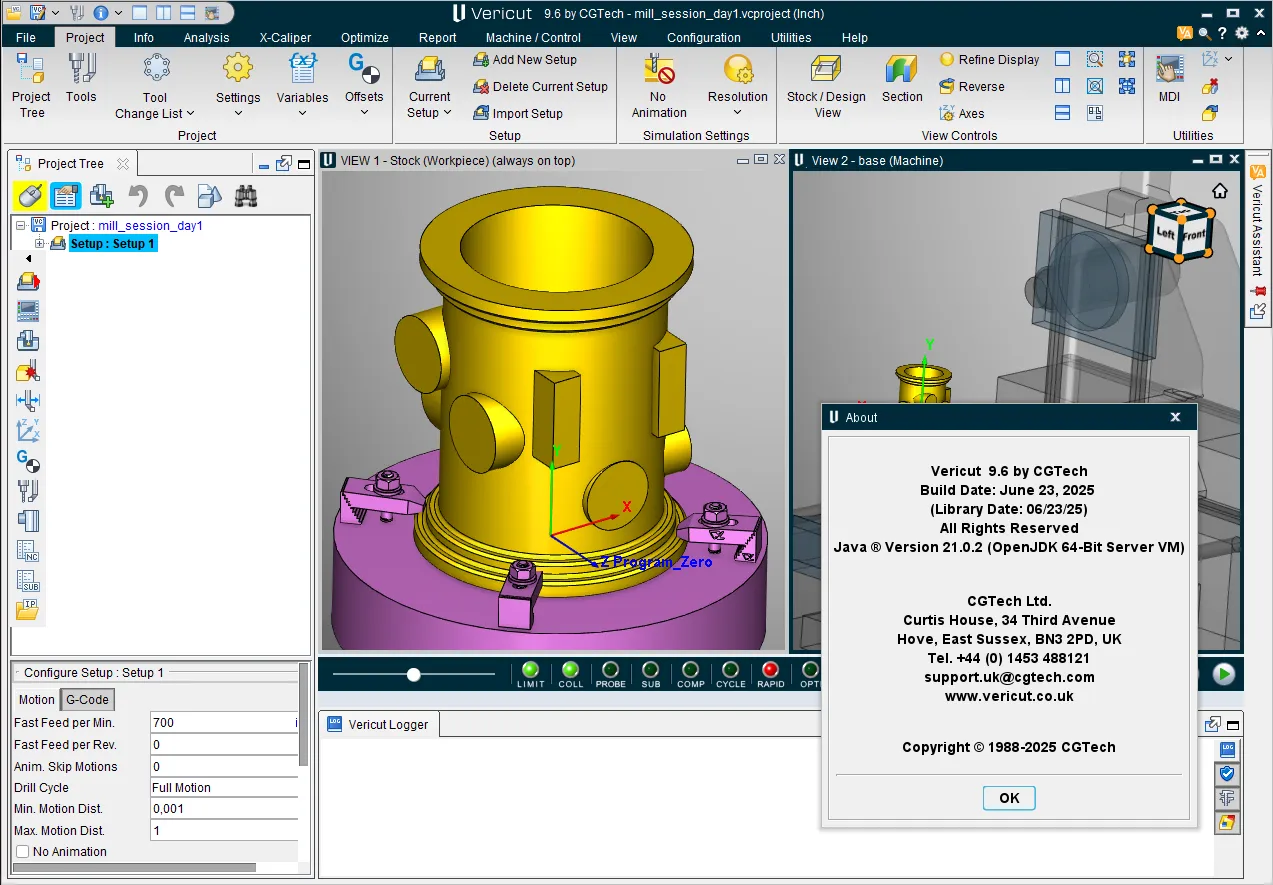
Task: Click Delete Current Setup
Action: pyautogui.click(x=540, y=87)
